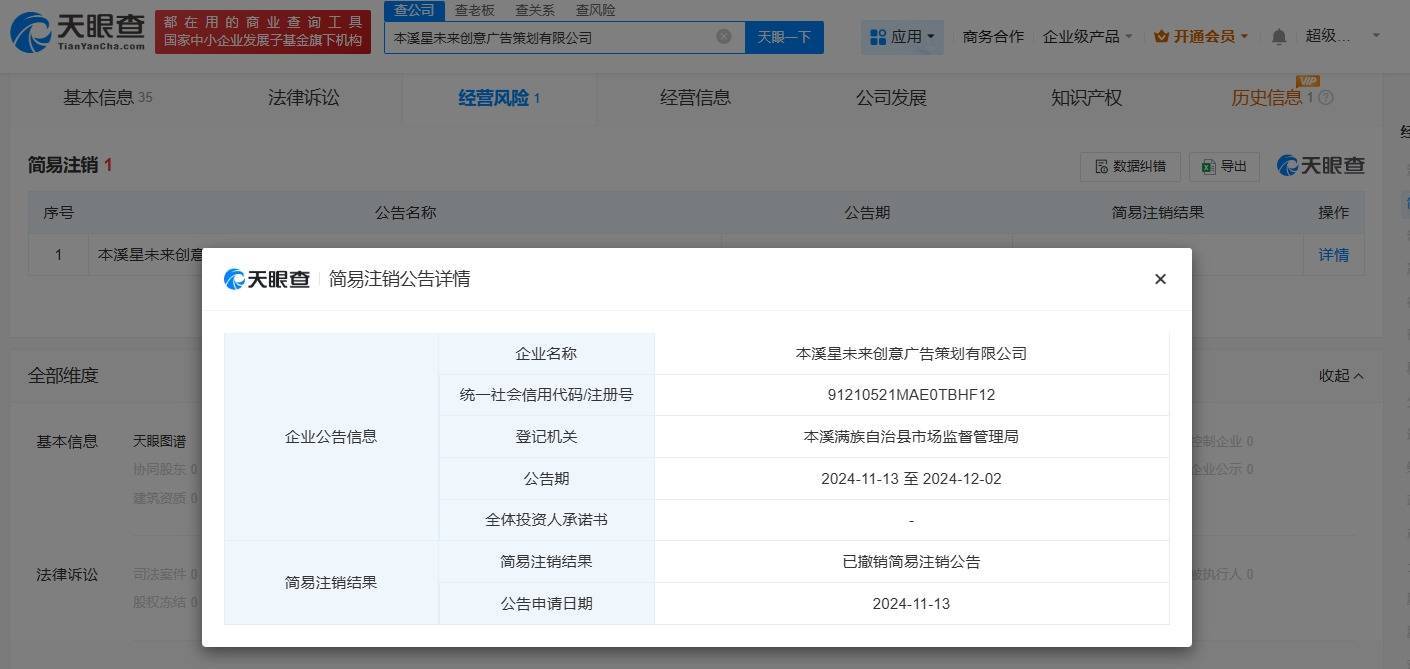The height and width of the screenshot is (669, 1410).
Task: Open the 开通会员 dropdown menu
Action: click(x=1244, y=37)
